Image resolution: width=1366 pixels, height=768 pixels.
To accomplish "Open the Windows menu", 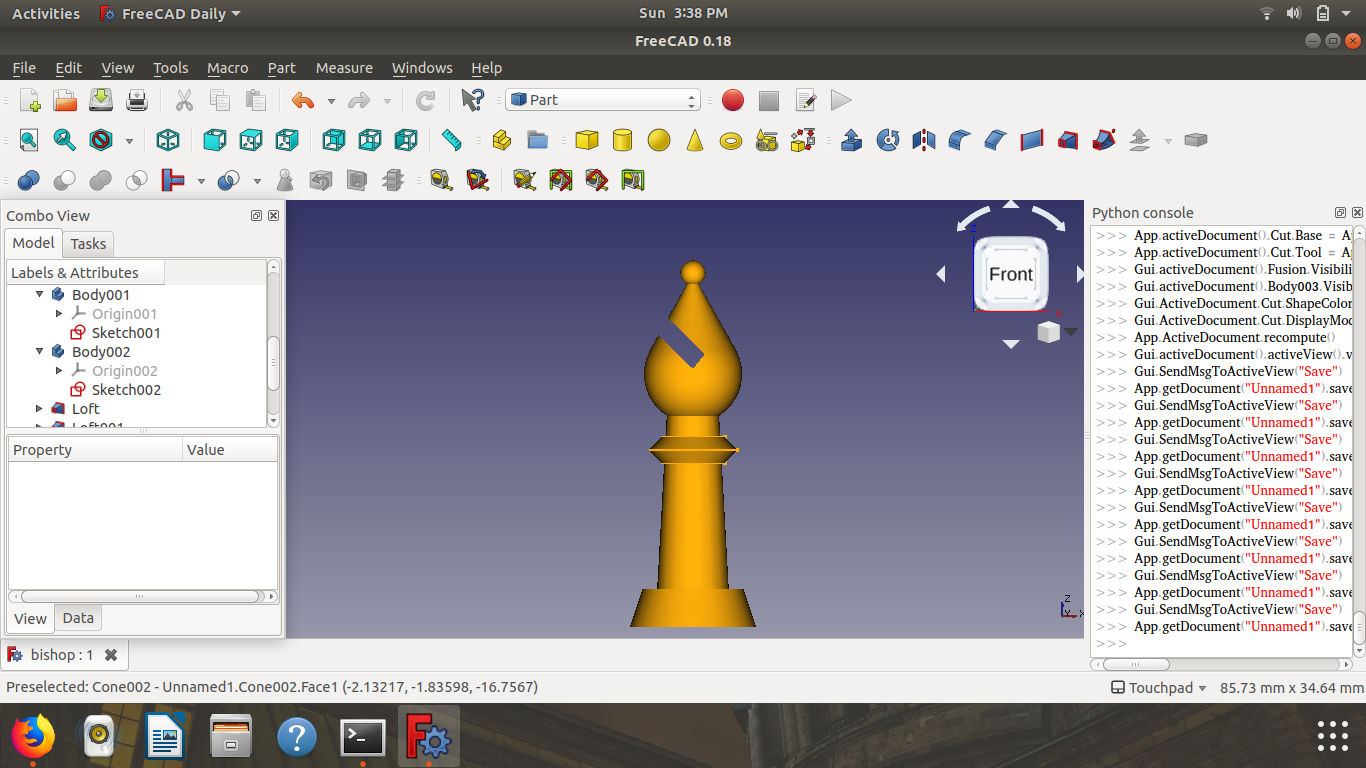I will tap(422, 68).
